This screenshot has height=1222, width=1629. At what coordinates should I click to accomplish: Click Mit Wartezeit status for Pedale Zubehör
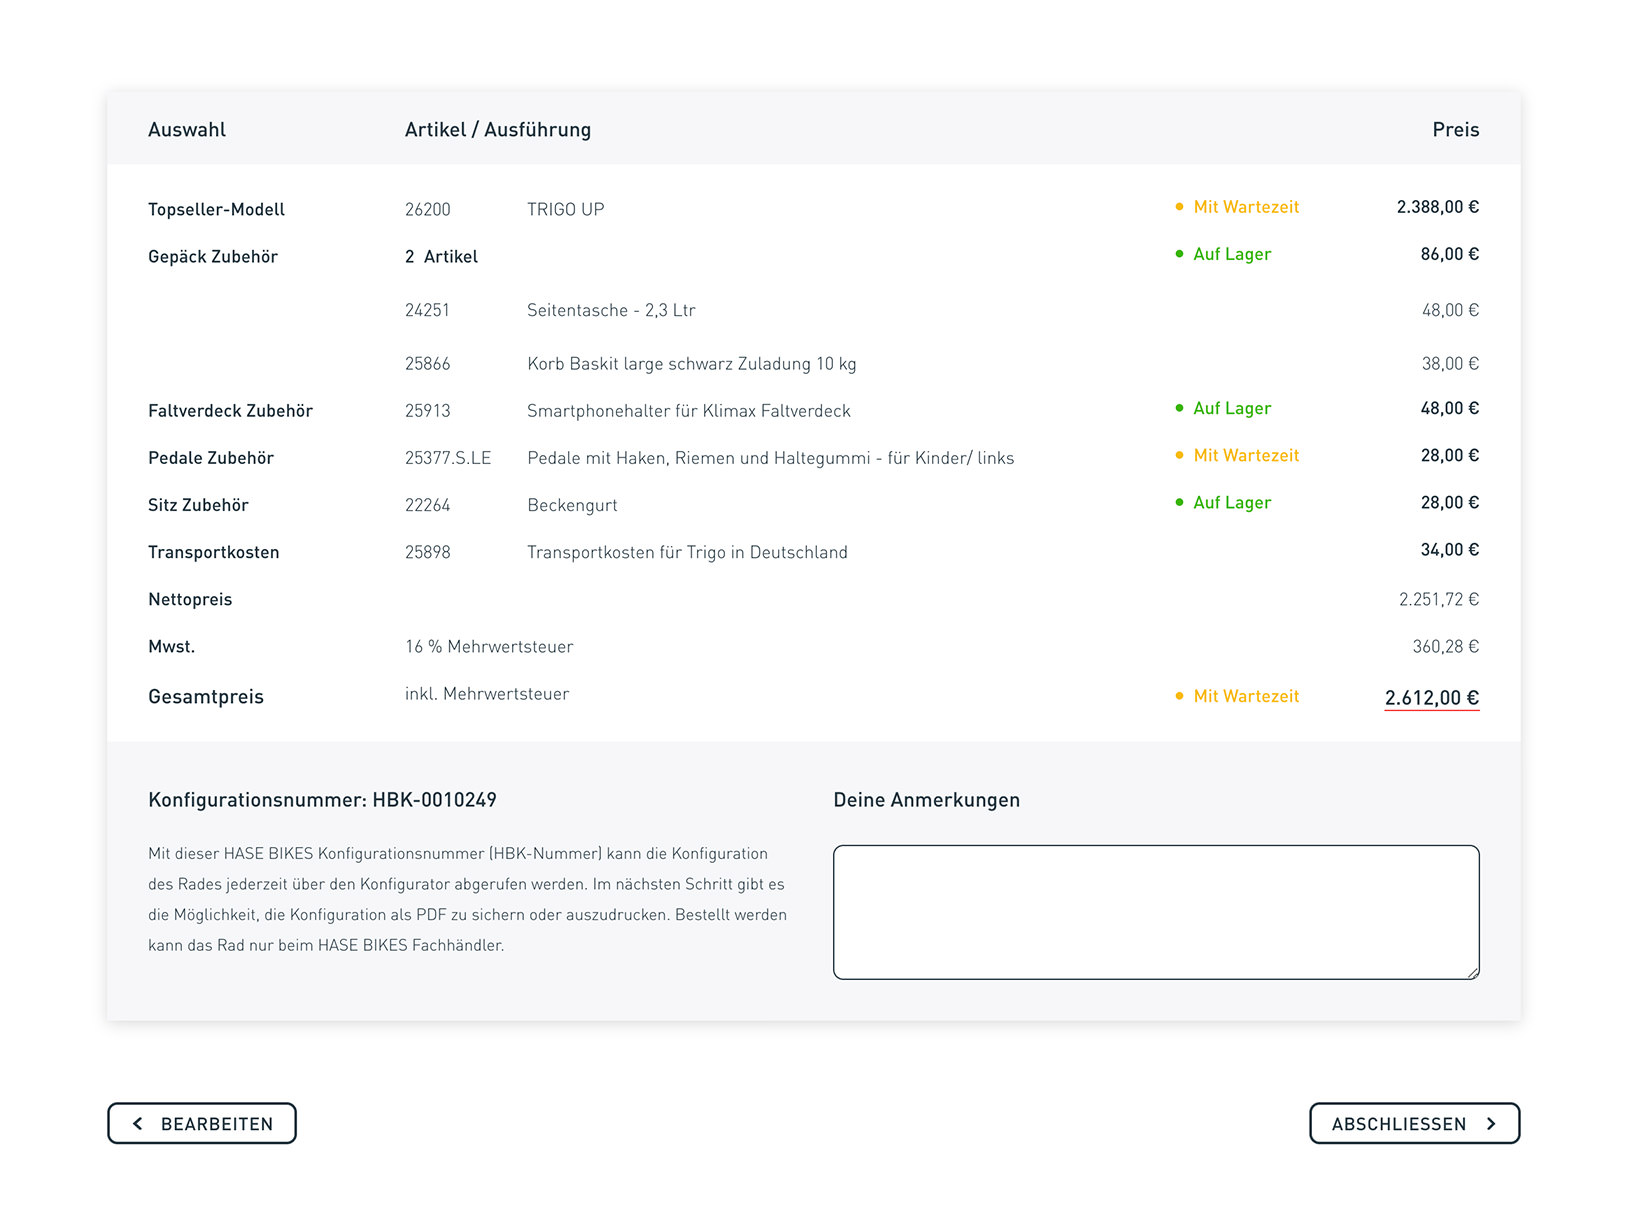point(1237,455)
